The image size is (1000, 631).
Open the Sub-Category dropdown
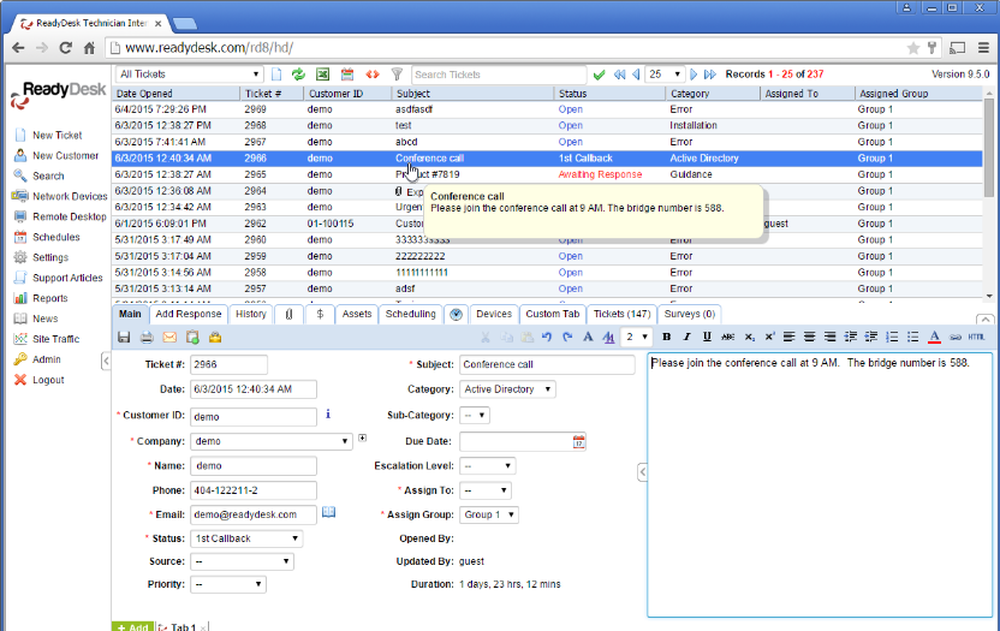(474, 415)
